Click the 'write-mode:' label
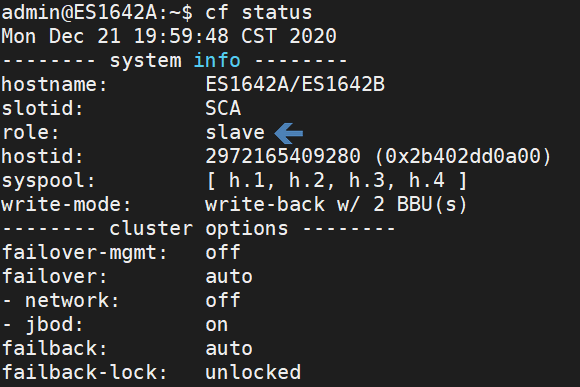580x387 pixels. (67, 204)
